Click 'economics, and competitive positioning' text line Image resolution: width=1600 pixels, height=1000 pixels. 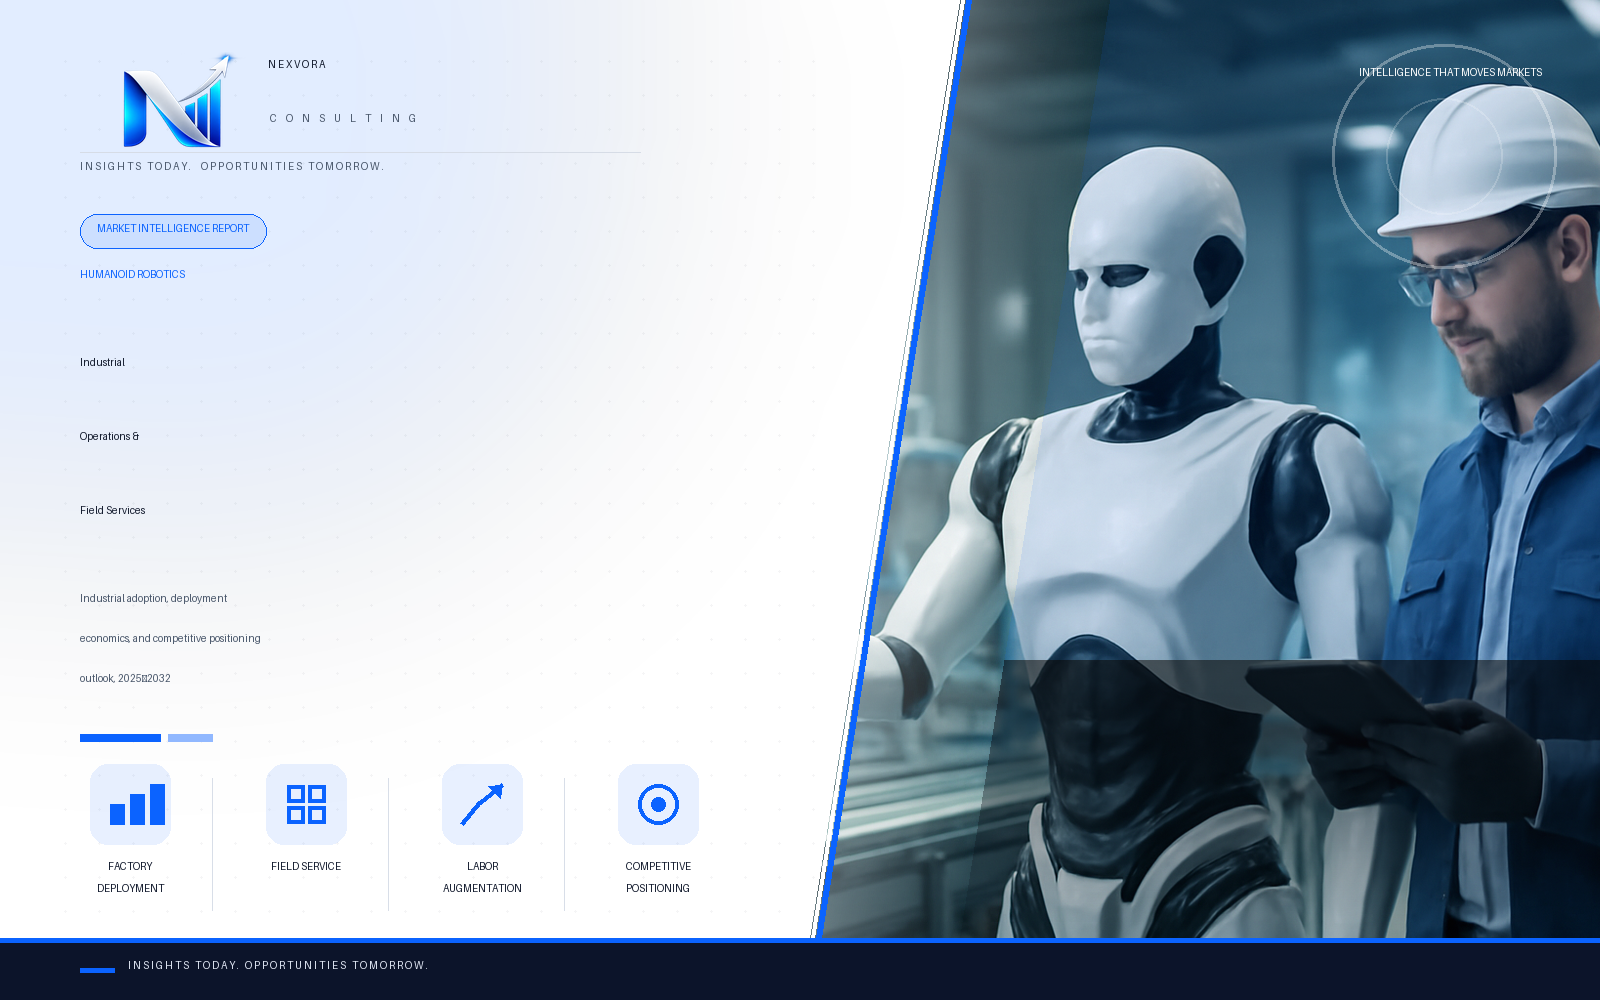tap(170, 638)
